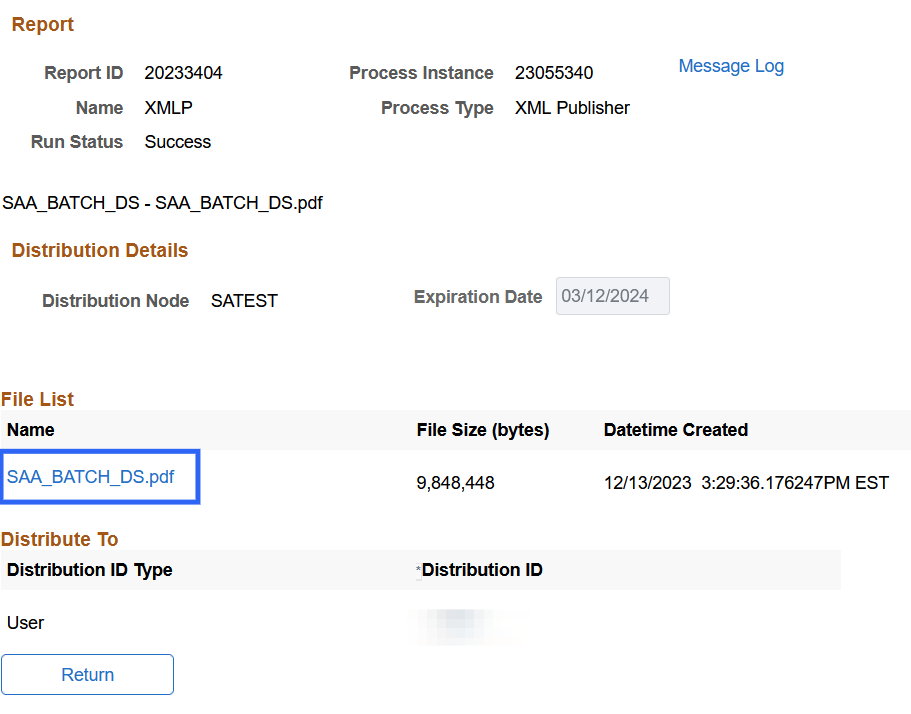Click the File Size (bytes) column header
This screenshot has width=911, height=714.
(x=482, y=430)
